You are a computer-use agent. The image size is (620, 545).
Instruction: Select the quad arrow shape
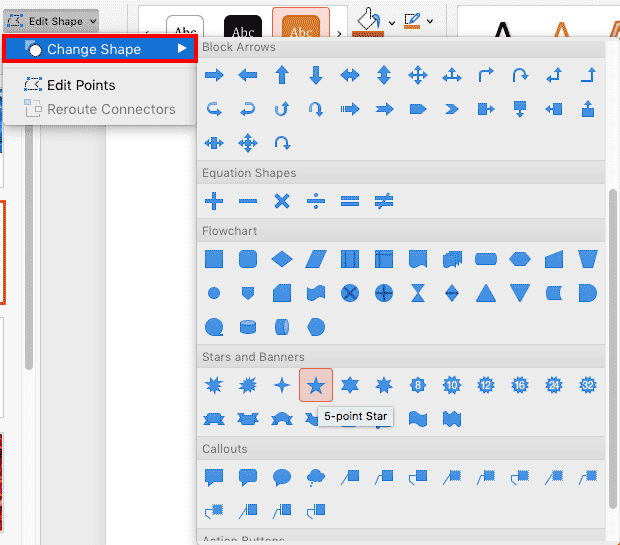pyautogui.click(x=418, y=75)
